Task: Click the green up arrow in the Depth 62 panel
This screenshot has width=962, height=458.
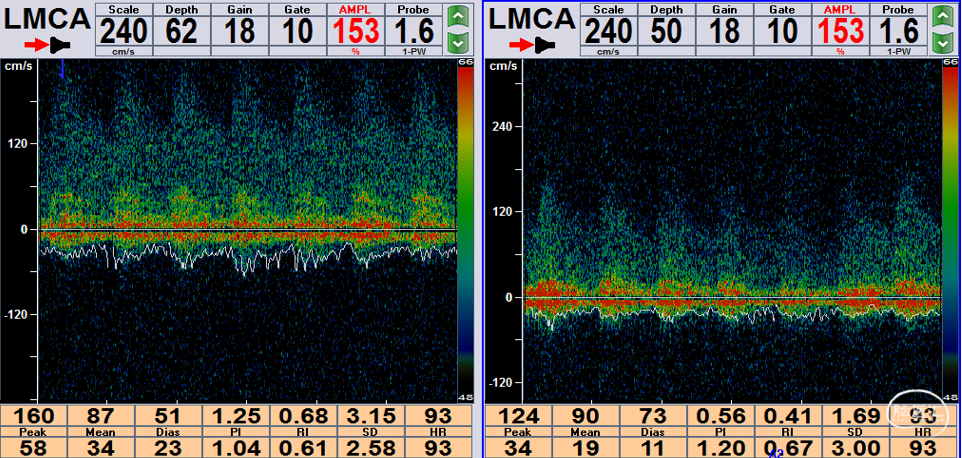Action: 456,17
